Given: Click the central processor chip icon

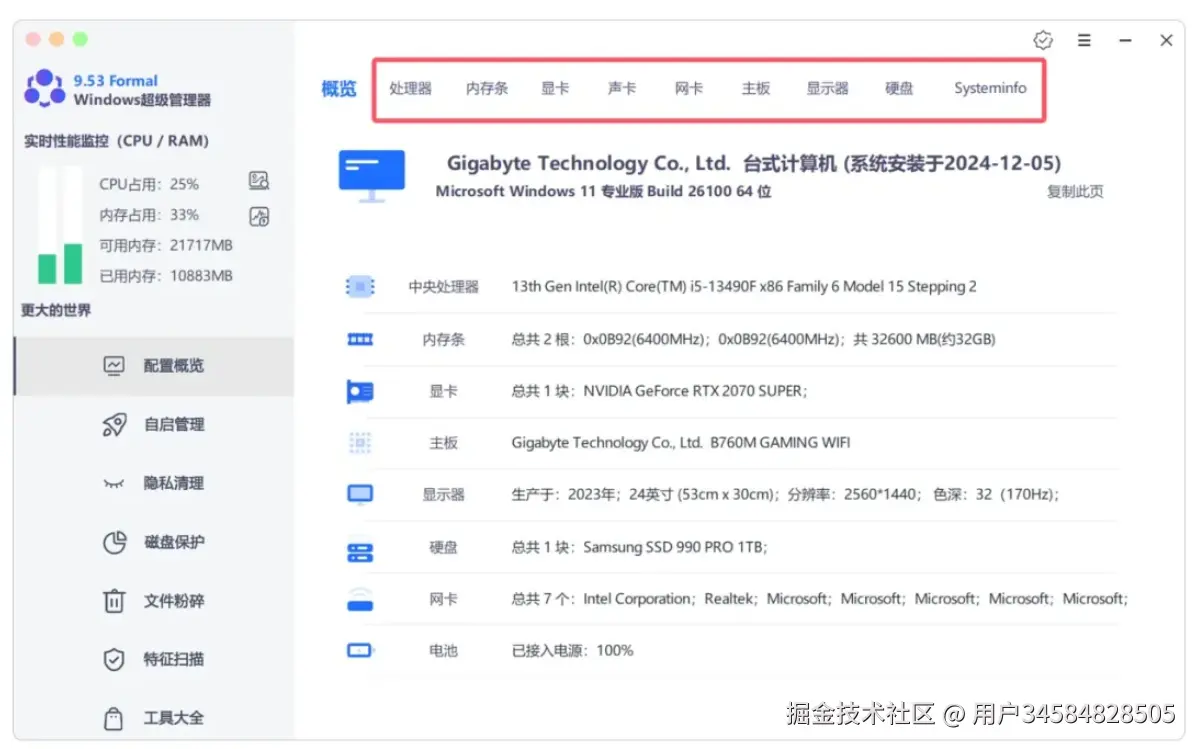Looking at the screenshot, I should pos(360,286).
